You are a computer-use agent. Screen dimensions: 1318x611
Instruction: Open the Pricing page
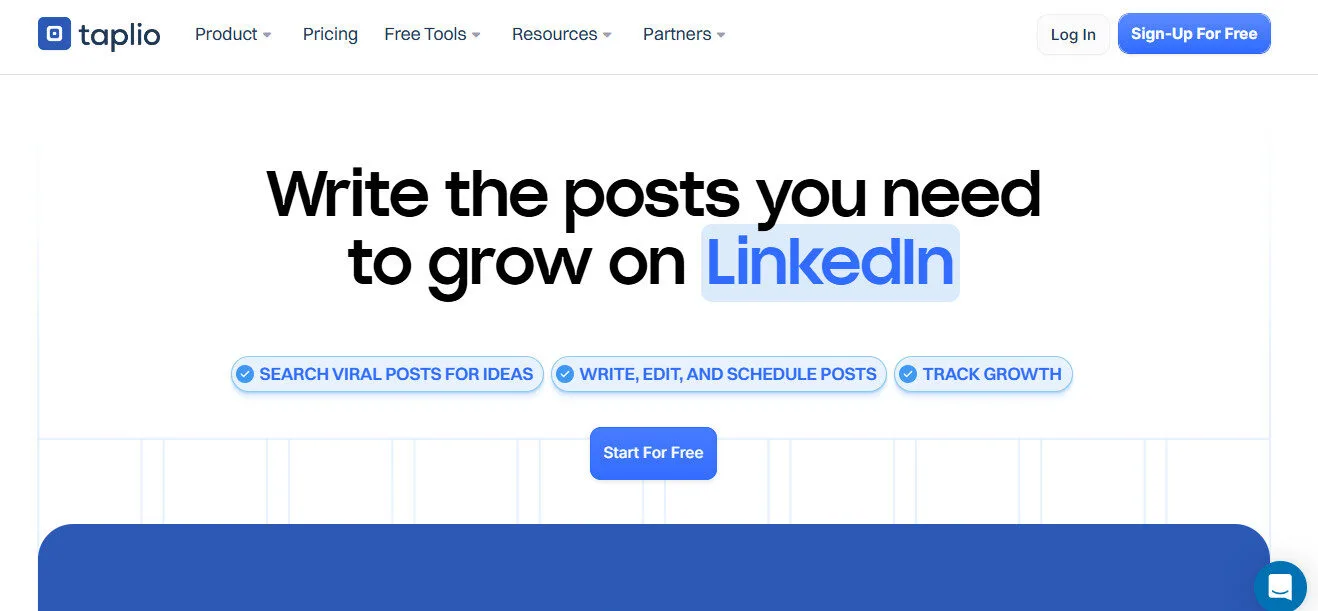[330, 34]
